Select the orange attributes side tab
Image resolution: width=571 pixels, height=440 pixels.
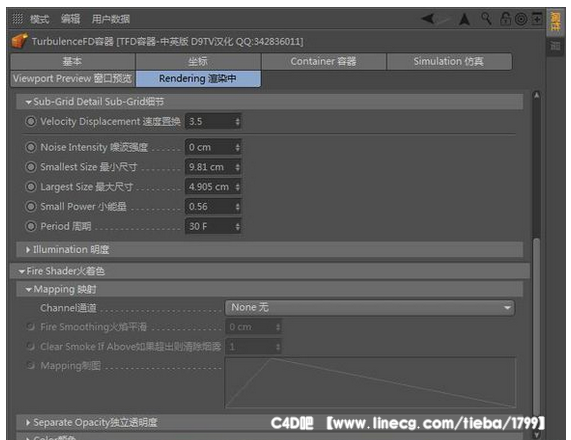[x=555, y=22]
